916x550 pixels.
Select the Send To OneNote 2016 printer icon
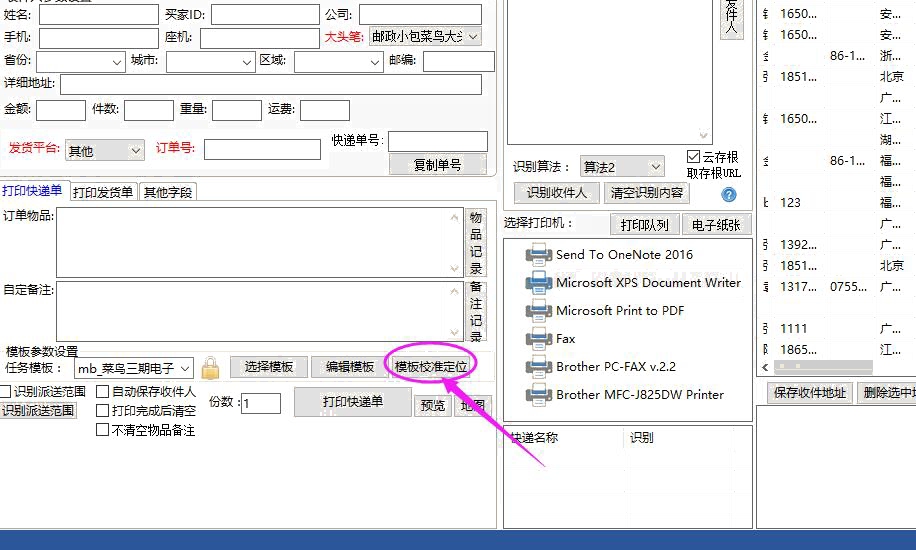540,255
